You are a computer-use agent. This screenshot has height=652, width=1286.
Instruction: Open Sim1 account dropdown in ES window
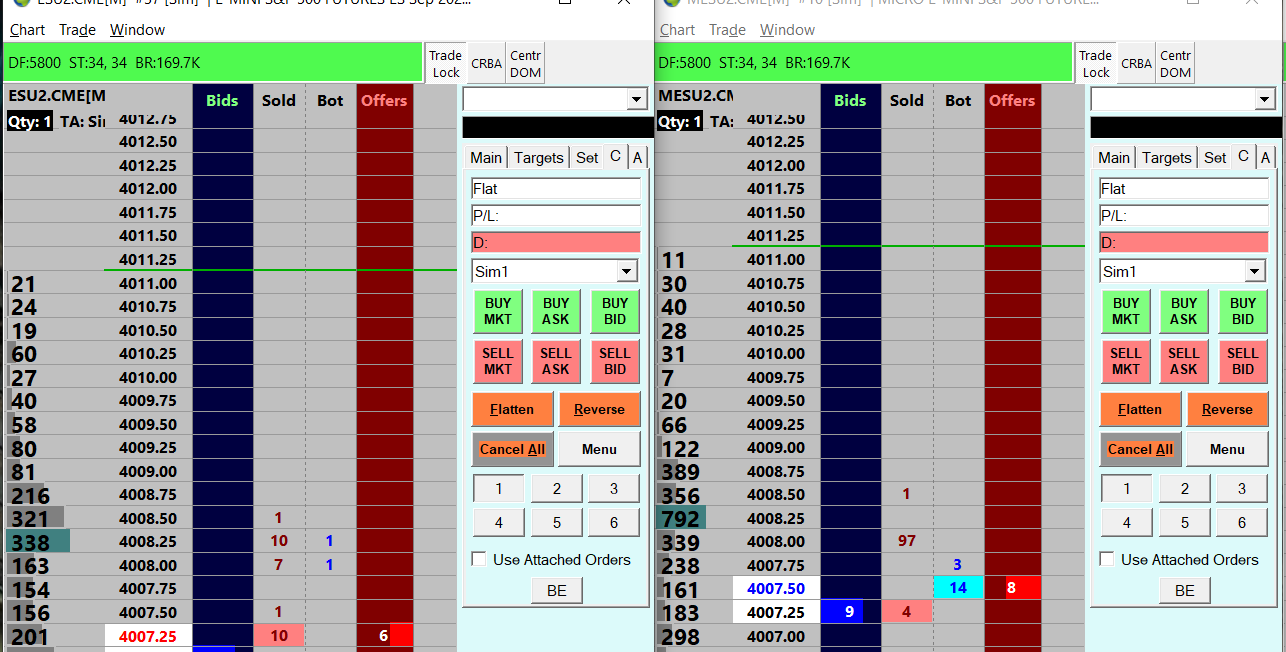coord(627,271)
